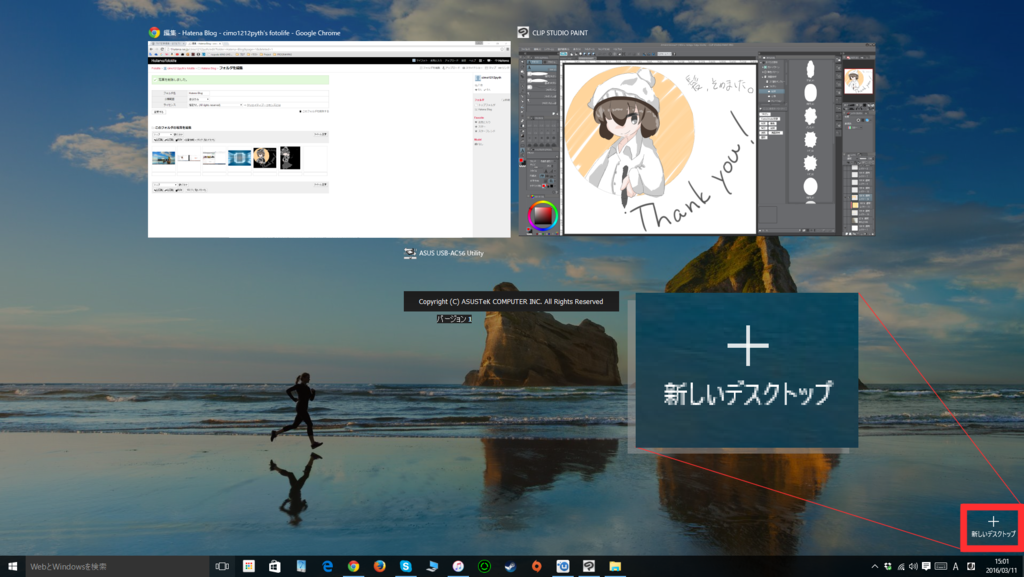Switch to Google Chrome via taskbar icon
1024x577 pixels.
click(353, 566)
